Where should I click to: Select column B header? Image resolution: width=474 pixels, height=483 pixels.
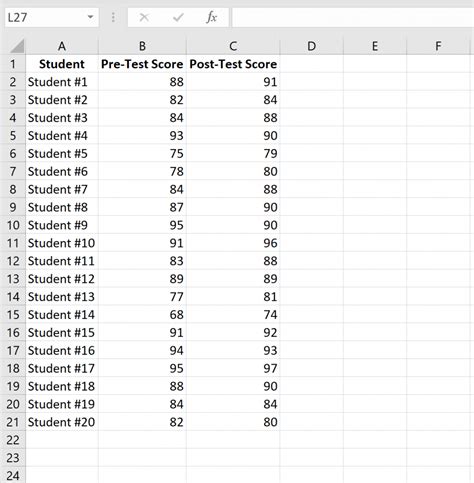point(142,46)
